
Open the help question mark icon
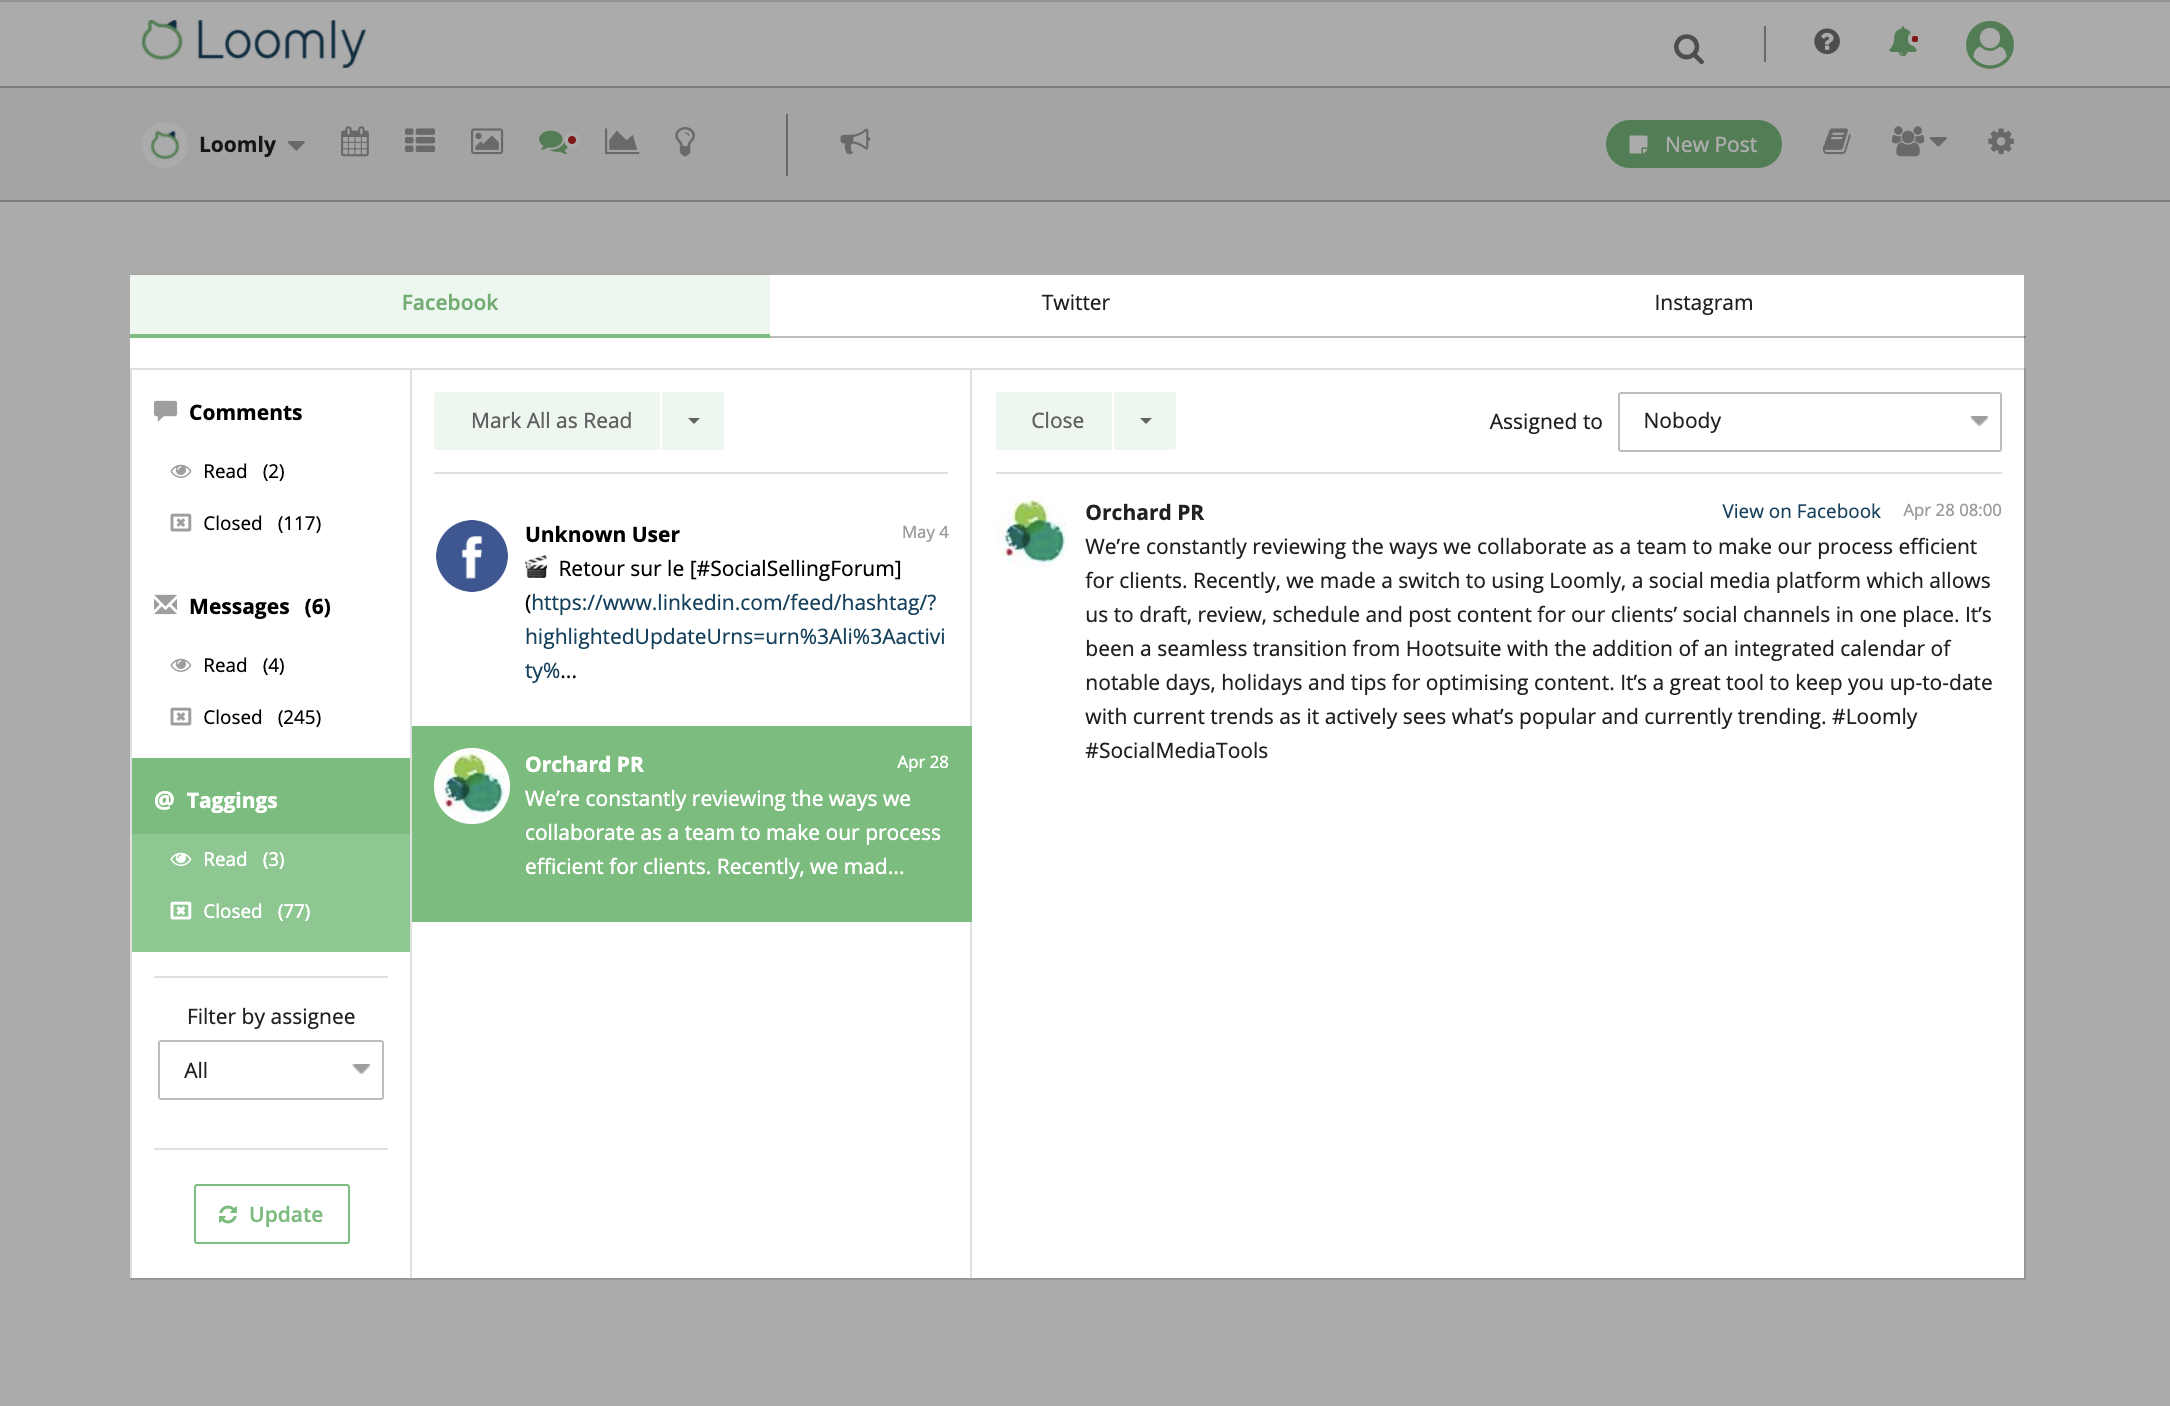pyautogui.click(x=1826, y=42)
